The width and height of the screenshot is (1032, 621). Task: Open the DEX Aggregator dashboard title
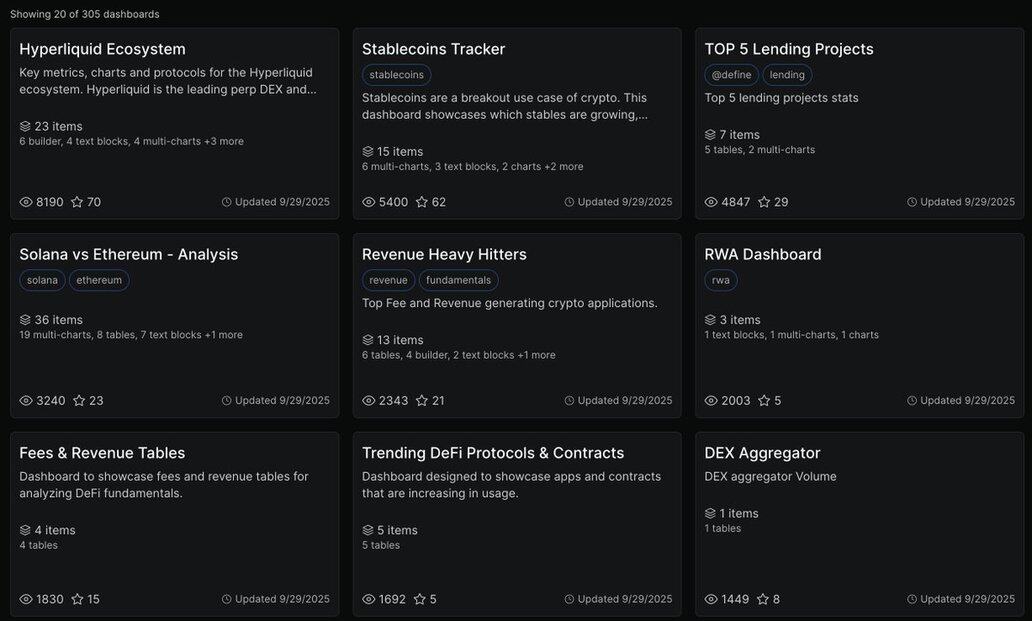click(x=762, y=453)
